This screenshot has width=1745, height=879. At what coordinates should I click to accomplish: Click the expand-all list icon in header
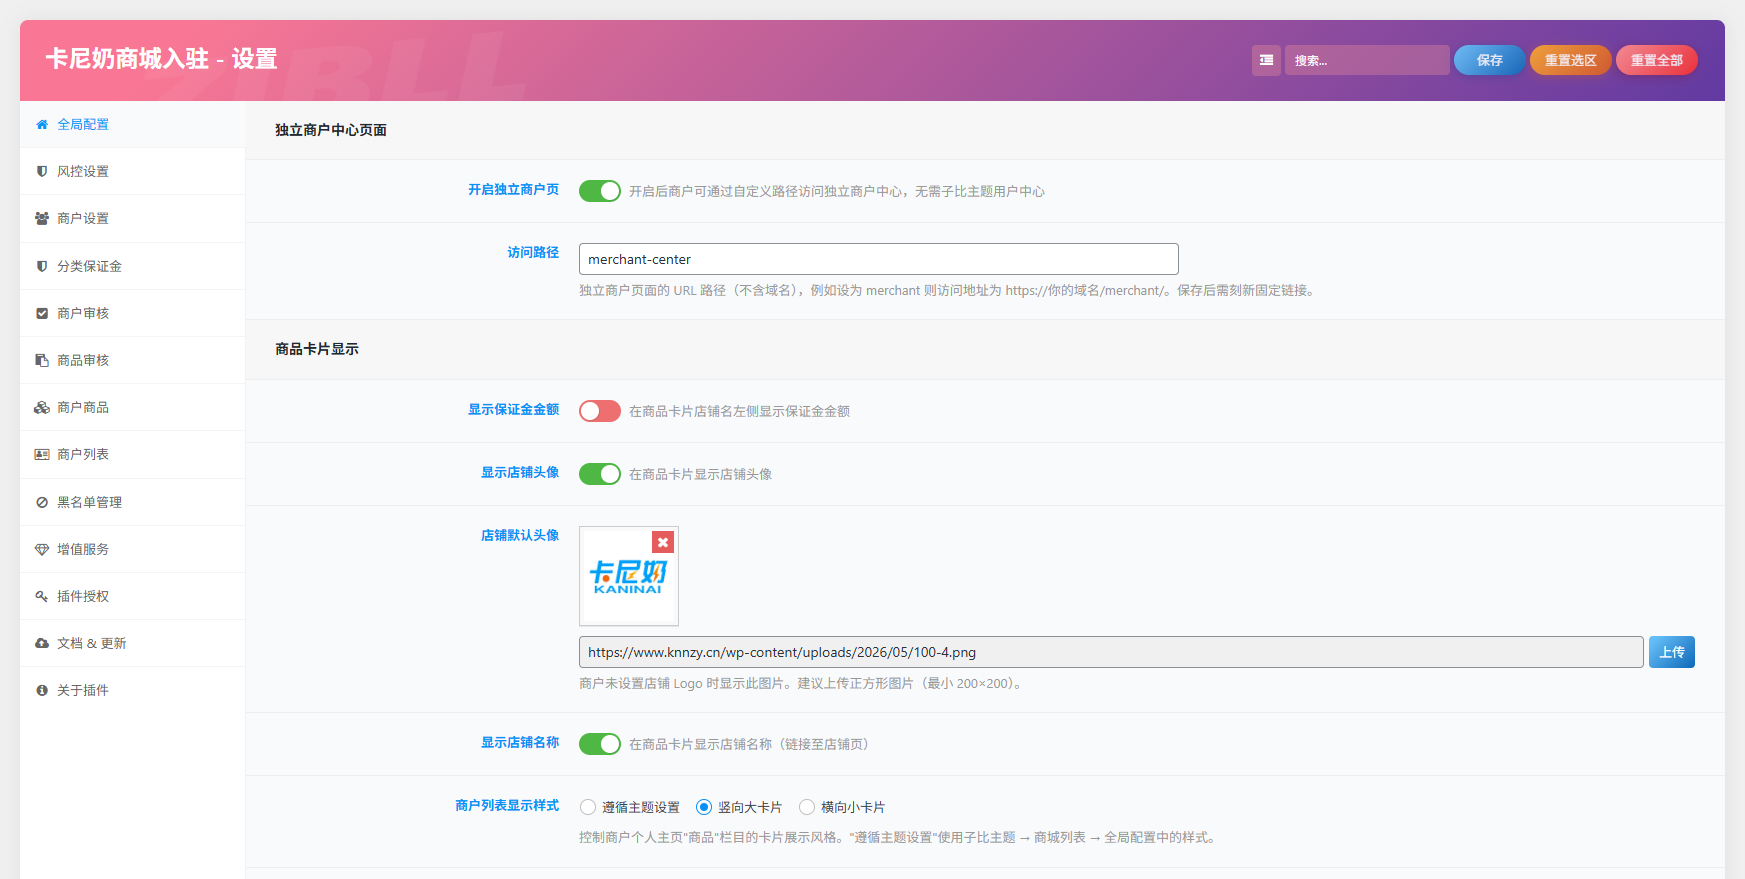point(1266,60)
